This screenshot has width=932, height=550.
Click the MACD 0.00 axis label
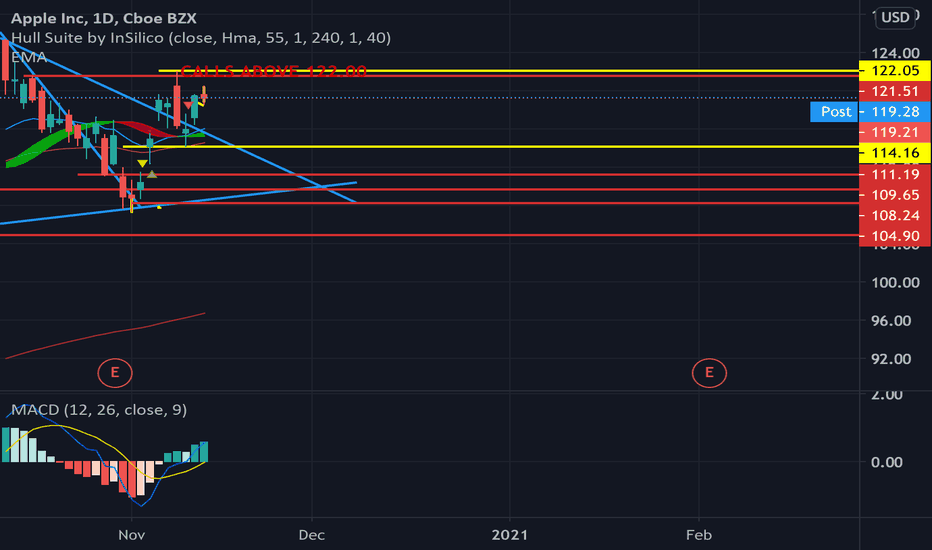[886, 462]
